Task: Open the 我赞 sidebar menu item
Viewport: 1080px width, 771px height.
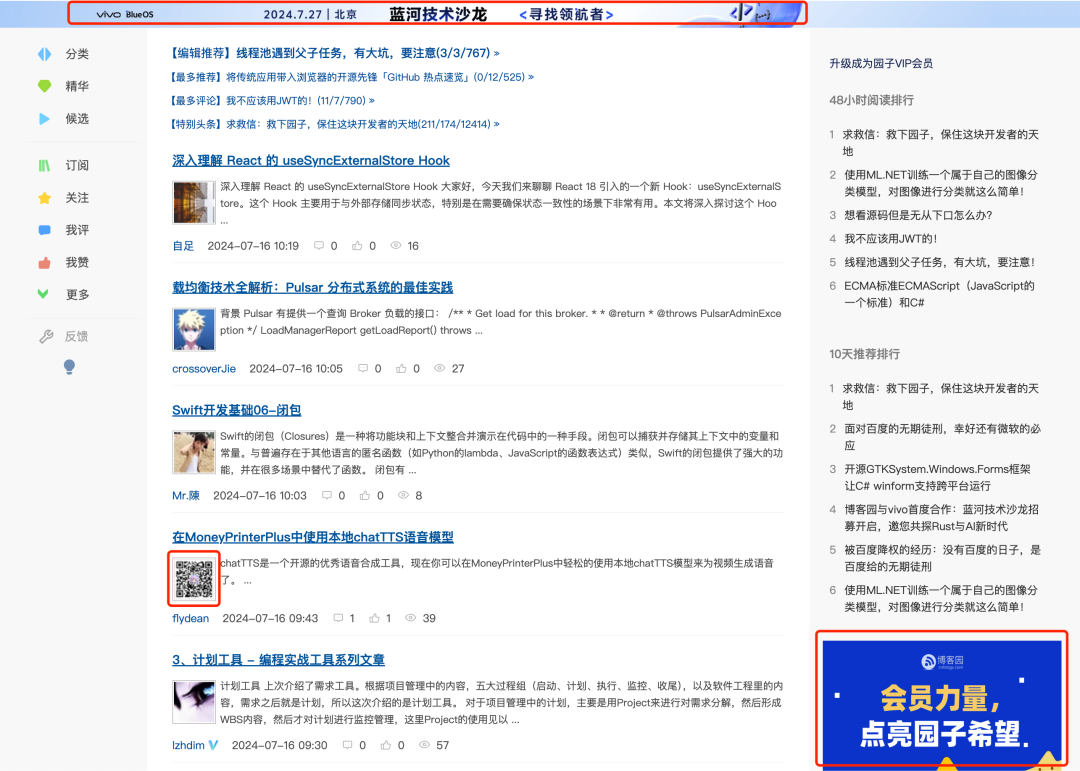Action: point(77,263)
